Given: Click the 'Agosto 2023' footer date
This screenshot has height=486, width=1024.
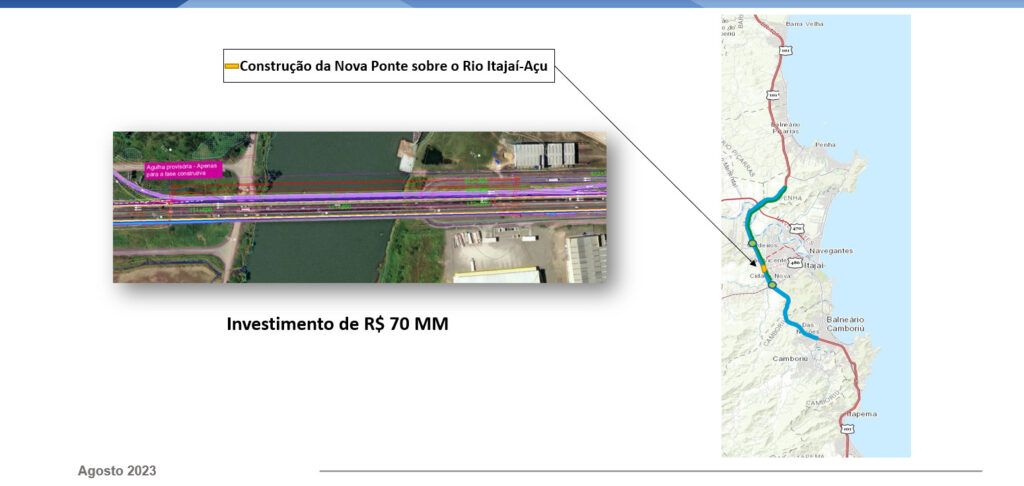Looking at the screenshot, I should [x=117, y=471].
